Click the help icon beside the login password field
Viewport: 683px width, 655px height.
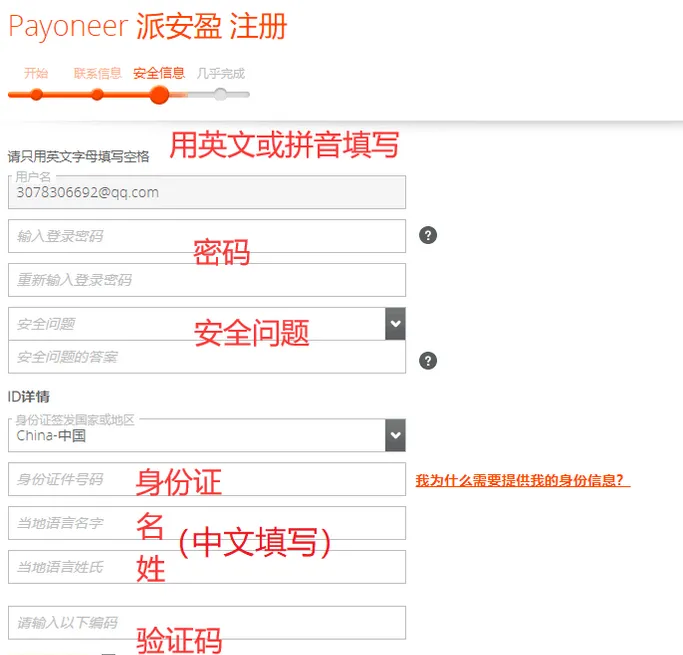click(428, 235)
